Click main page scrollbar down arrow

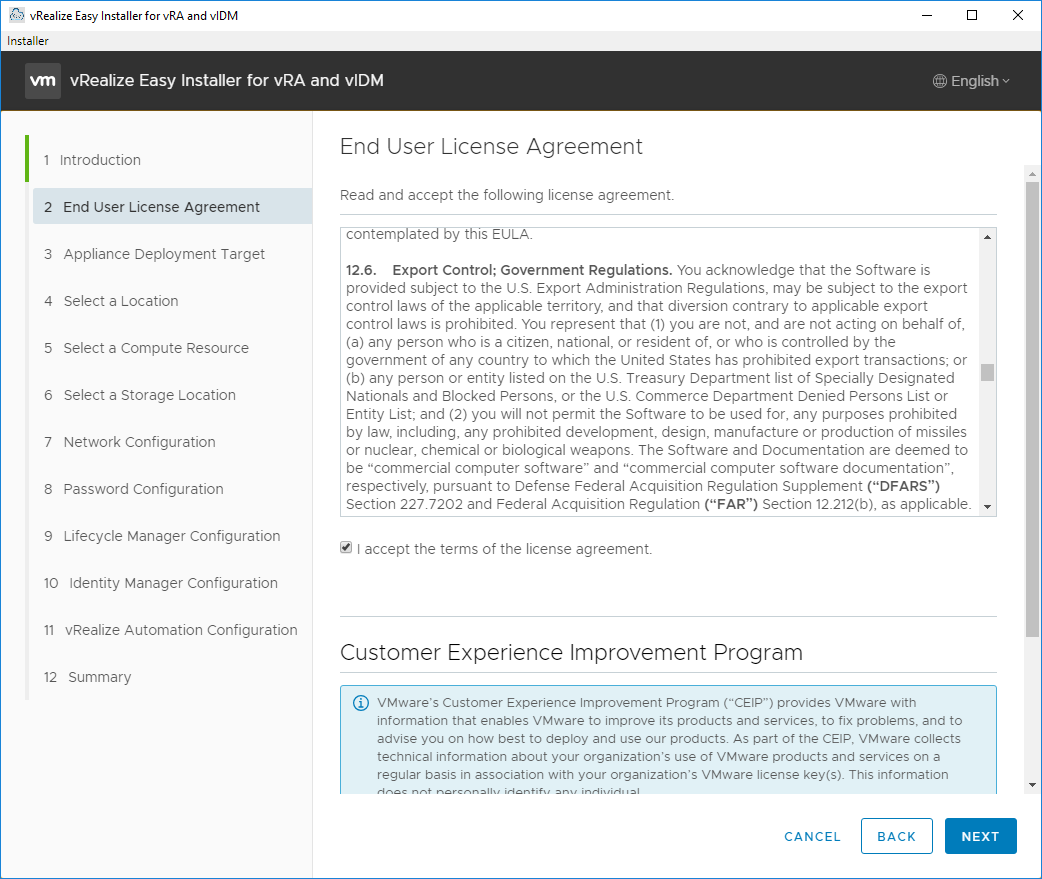[1032, 785]
